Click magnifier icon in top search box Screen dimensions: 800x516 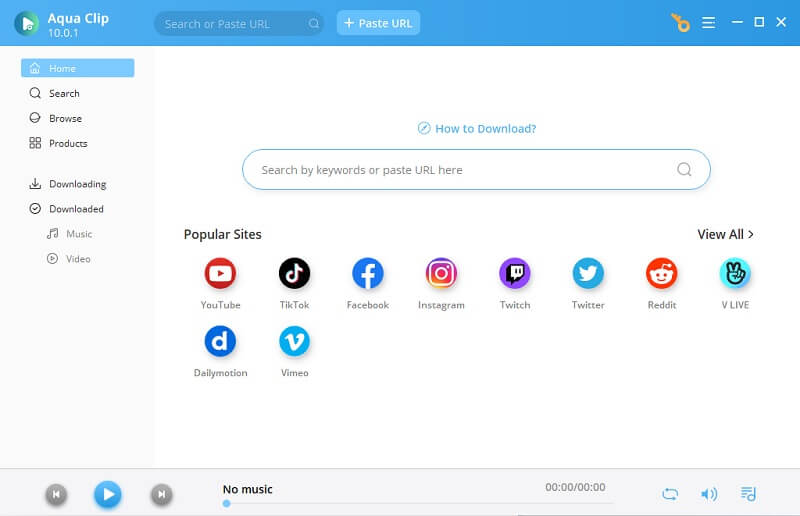pos(314,23)
